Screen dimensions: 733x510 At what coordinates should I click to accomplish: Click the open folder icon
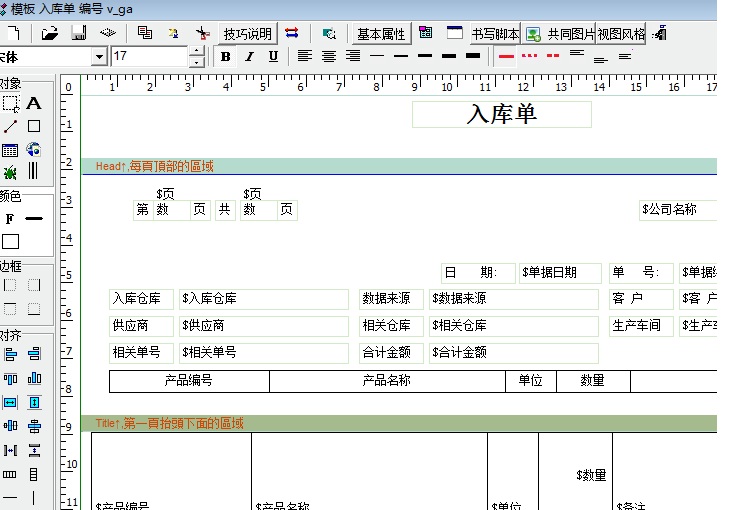pyautogui.click(x=50, y=33)
